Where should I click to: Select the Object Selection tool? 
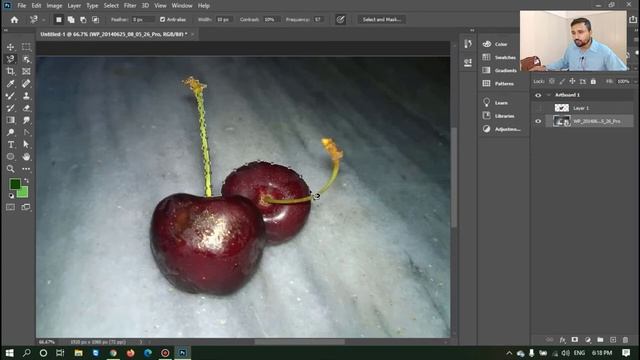pyautogui.click(x=26, y=59)
